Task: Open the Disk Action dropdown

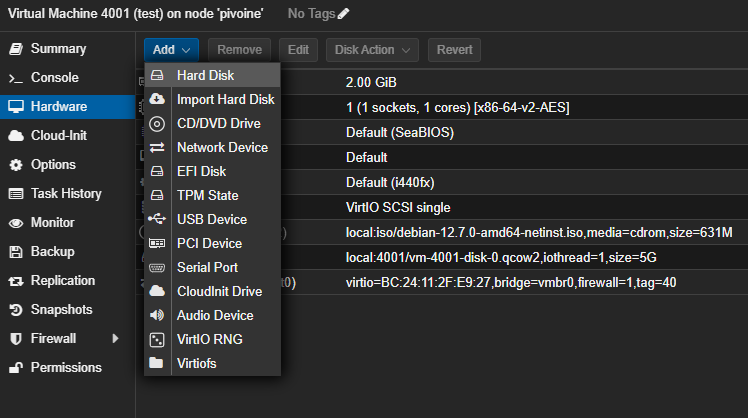Action: [x=372, y=50]
